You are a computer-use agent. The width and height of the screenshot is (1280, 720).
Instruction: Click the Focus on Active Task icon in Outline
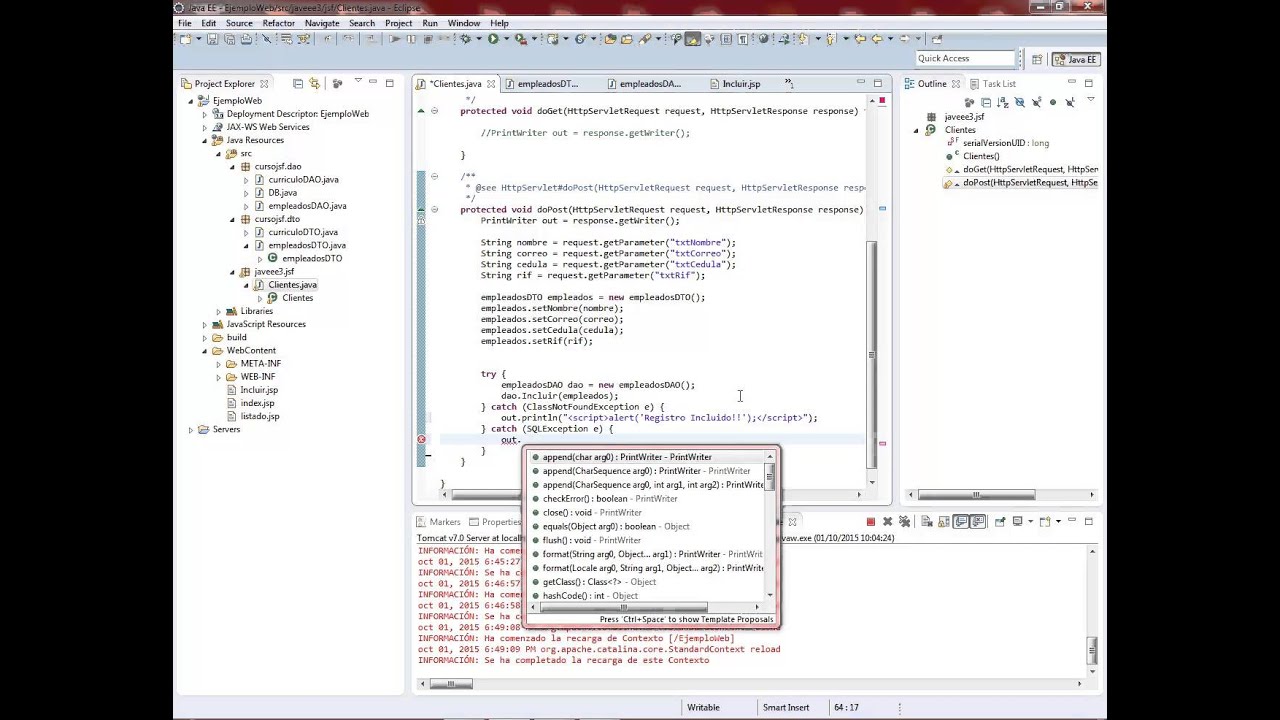pyautogui.click(x=969, y=102)
